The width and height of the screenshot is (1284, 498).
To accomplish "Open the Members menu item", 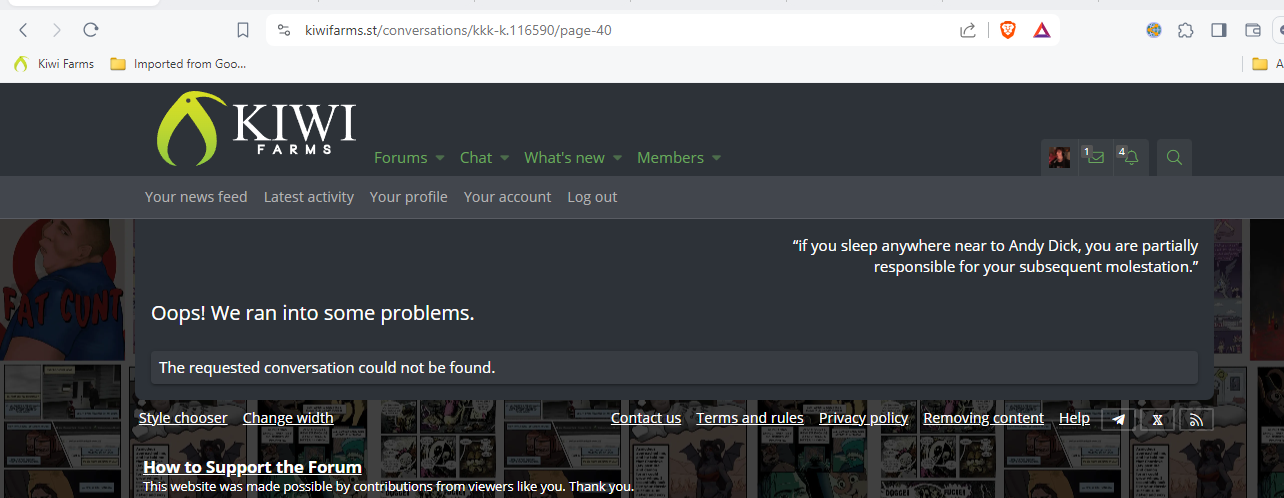I will [x=670, y=158].
